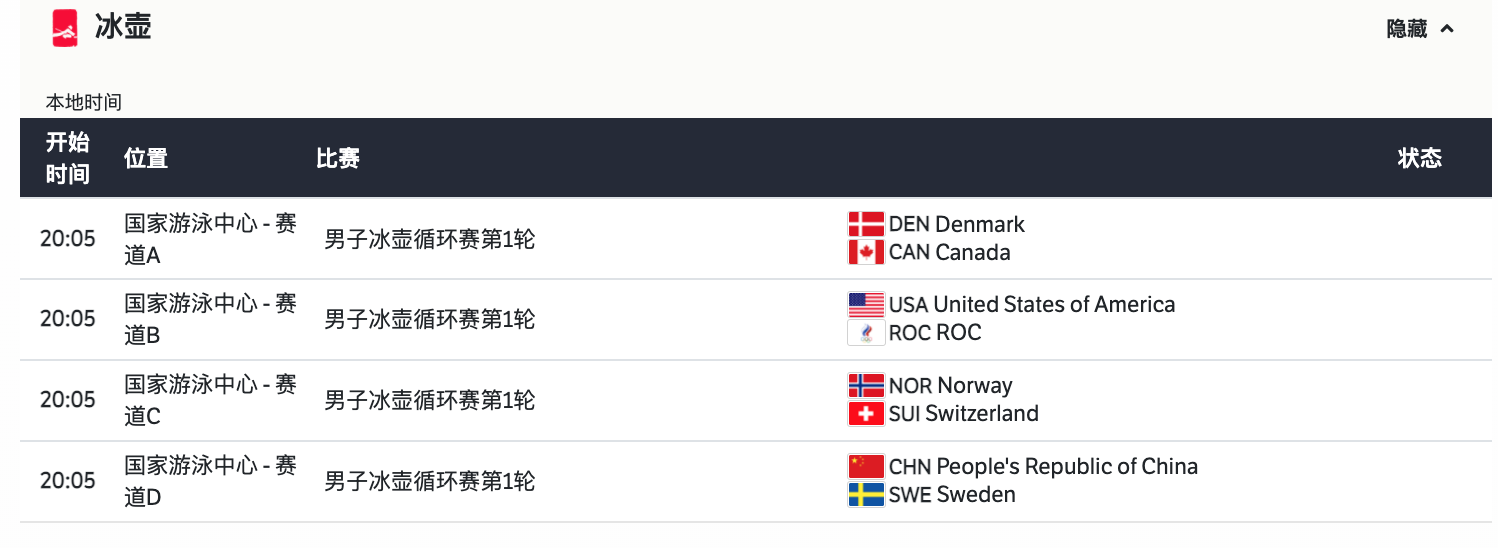The height and width of the screenshot is (548, 1498).
Task: Click the red curling sport icon
Action: (65, 28)
